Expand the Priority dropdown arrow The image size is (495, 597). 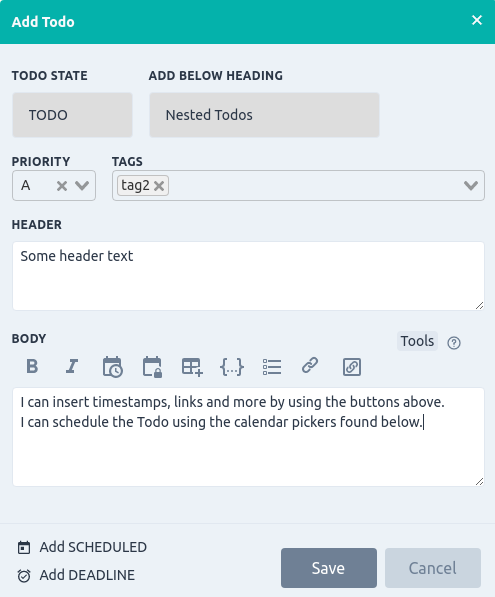point(82,185)
